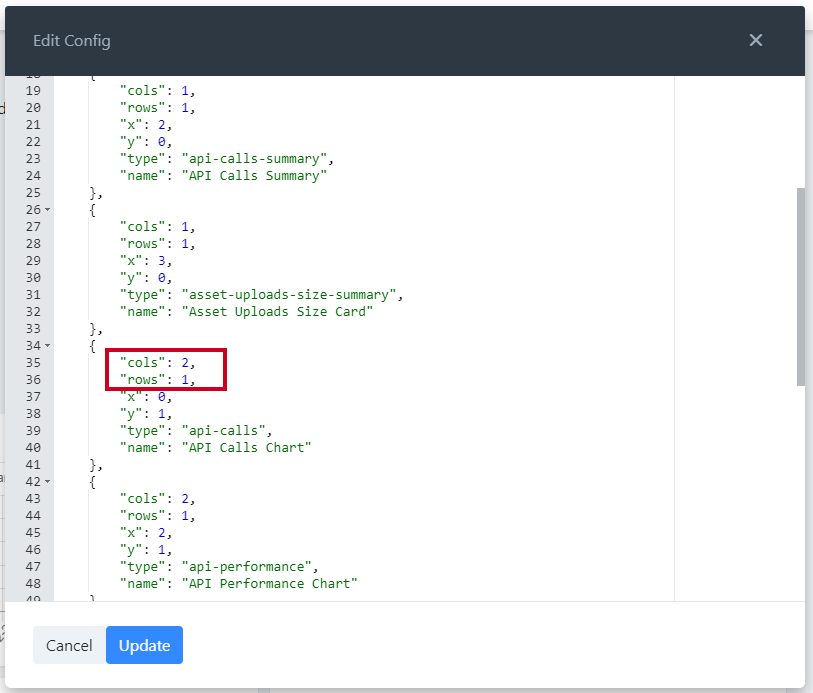Screen dimensions: 813x693
Task: Collapse the block at line 26
Action: pos(48,210)
